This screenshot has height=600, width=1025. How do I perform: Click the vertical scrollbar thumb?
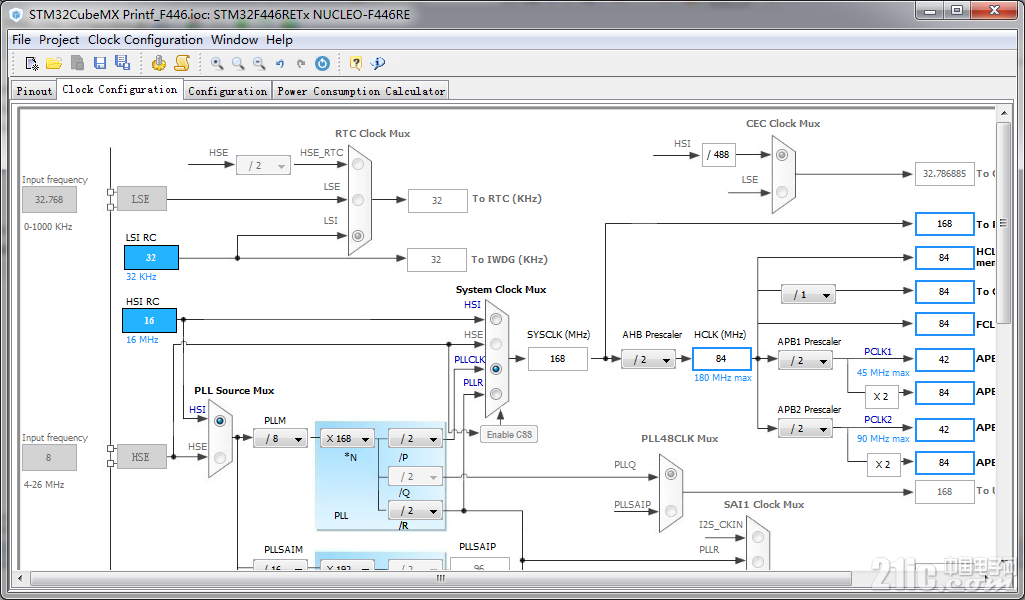pos(1003,222)
